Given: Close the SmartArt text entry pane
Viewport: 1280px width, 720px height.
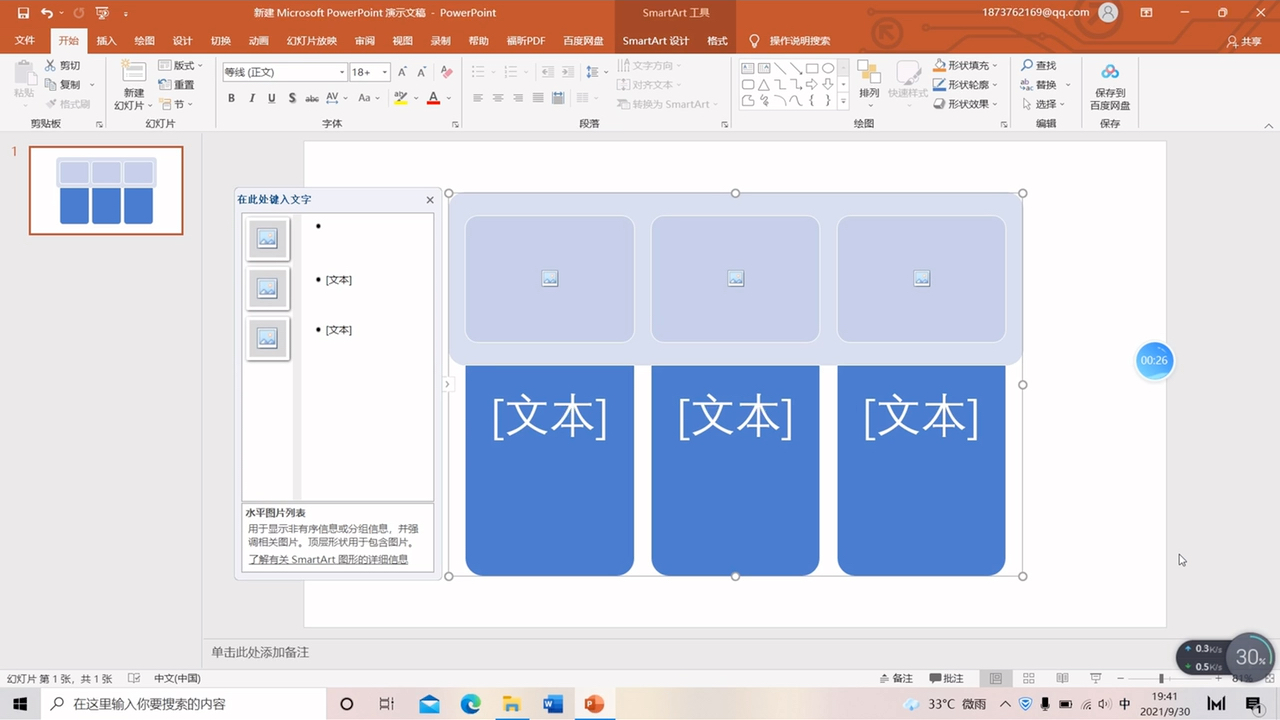Looking at the screenshot, I should [x=430, y=199].
